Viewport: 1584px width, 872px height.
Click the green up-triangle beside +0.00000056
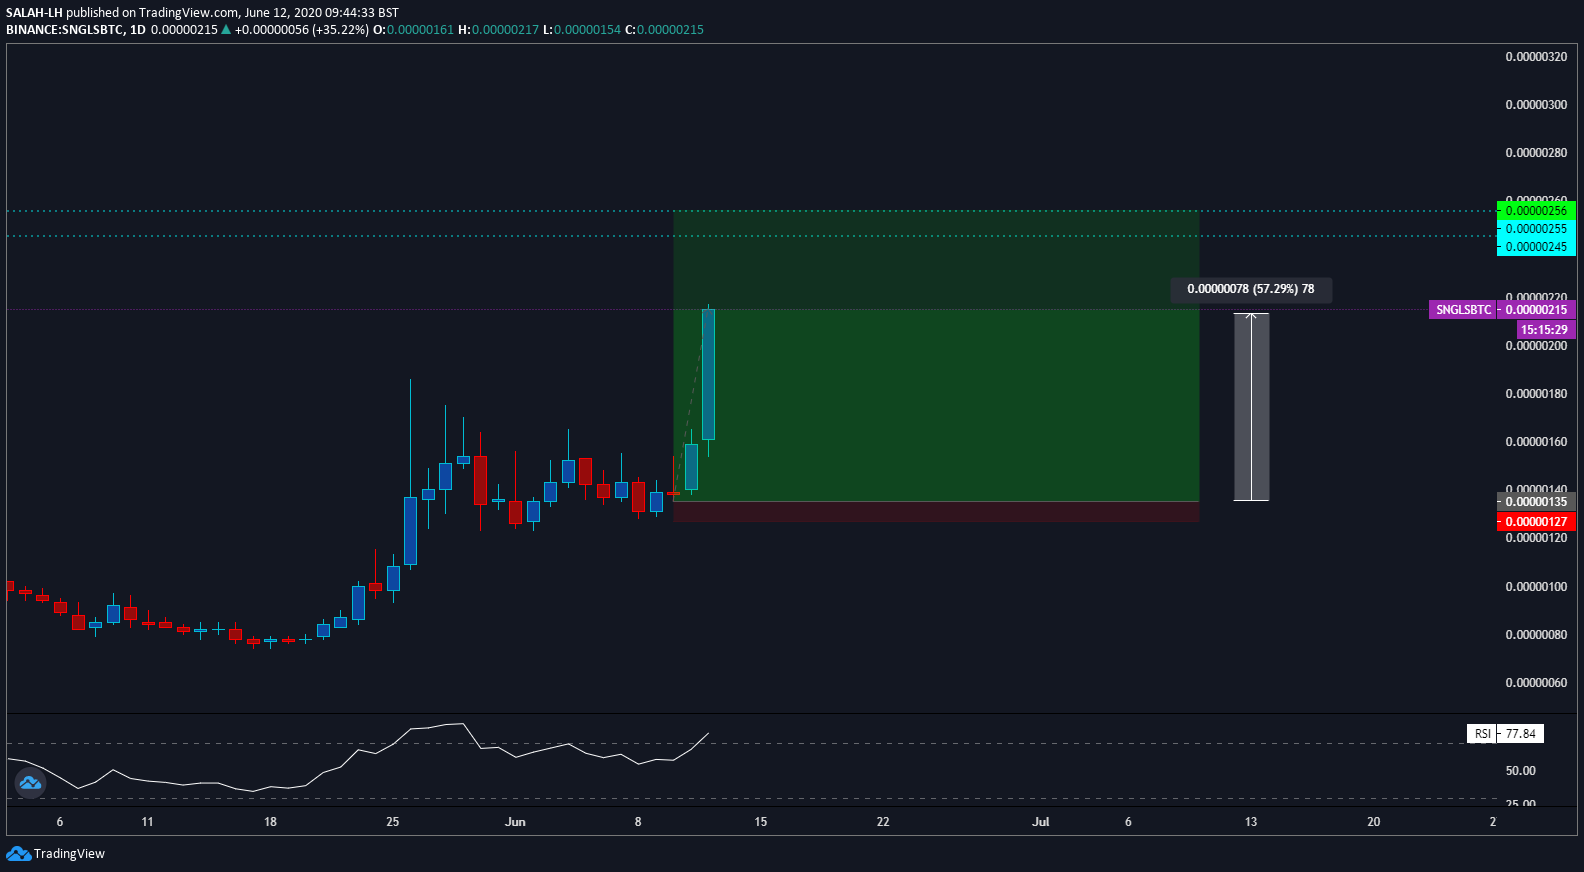click(226, 30)
